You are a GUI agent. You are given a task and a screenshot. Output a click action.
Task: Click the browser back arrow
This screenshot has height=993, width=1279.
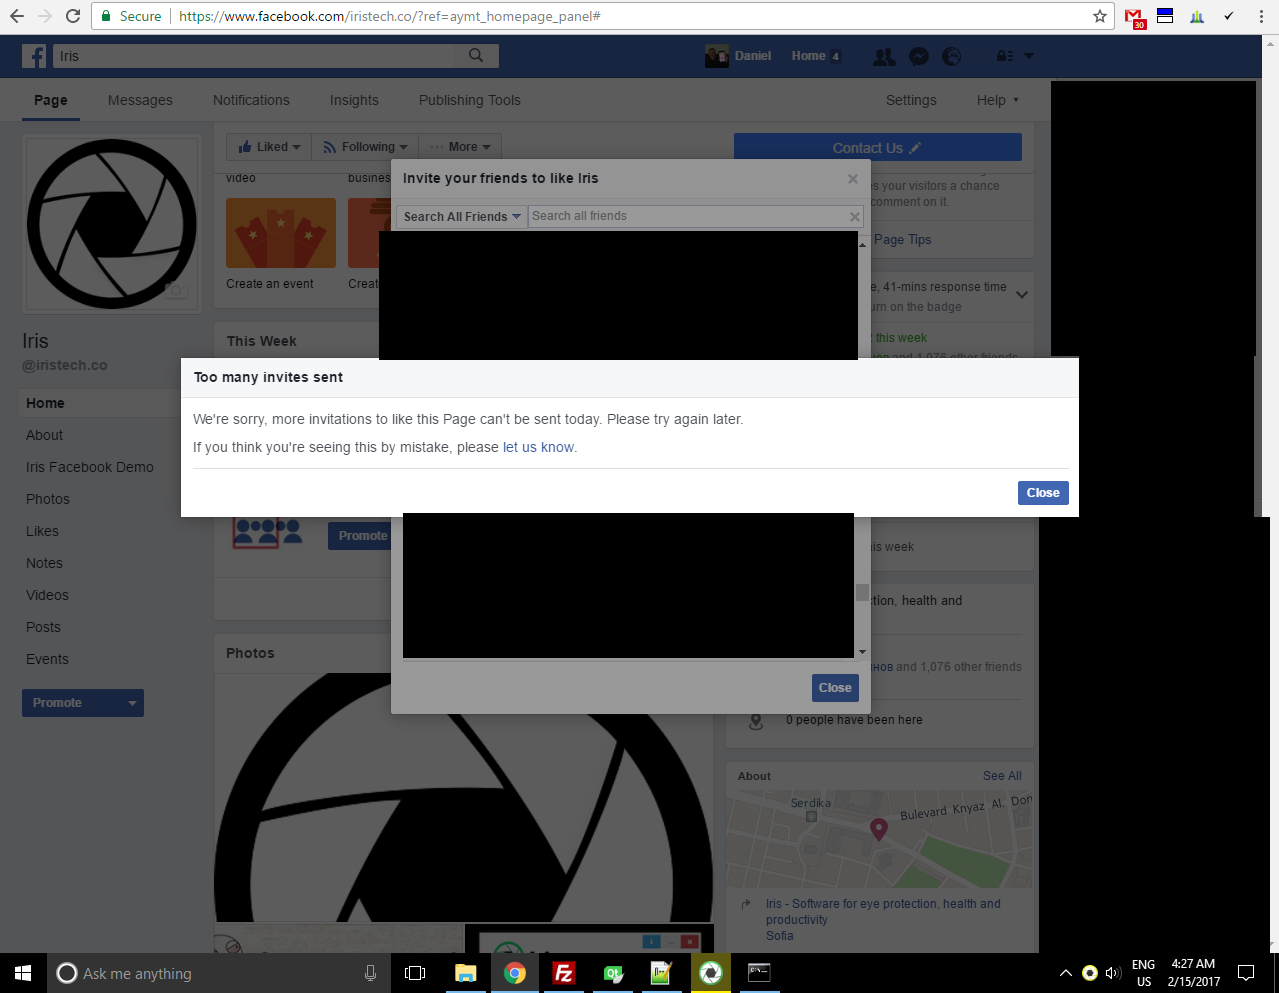coord(17,16)
